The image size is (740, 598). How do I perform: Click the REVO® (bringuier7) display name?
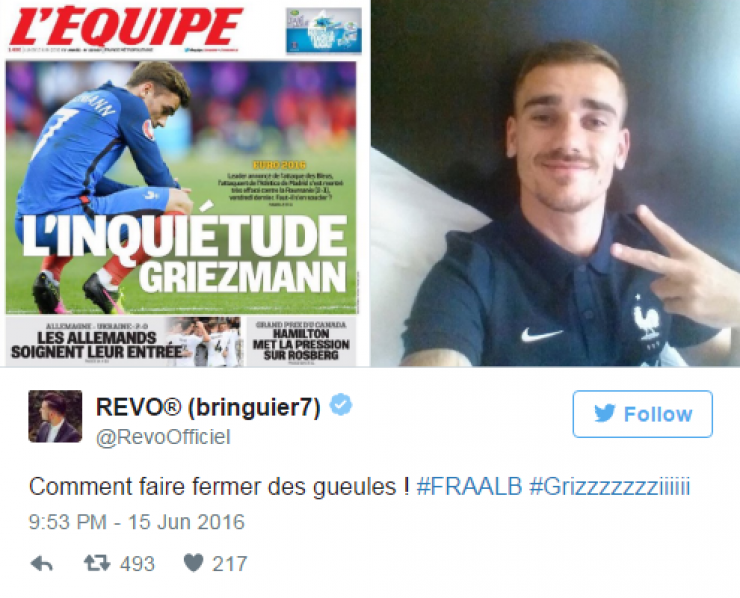tap(208, 406)
